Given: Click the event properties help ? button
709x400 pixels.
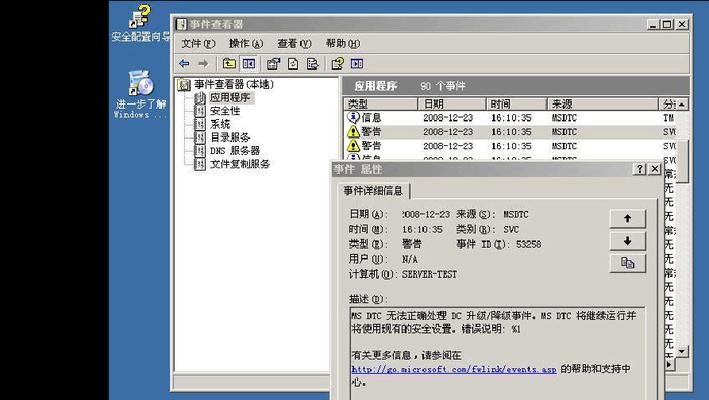Looking at the screenshot, I should [x=639, y=169].
